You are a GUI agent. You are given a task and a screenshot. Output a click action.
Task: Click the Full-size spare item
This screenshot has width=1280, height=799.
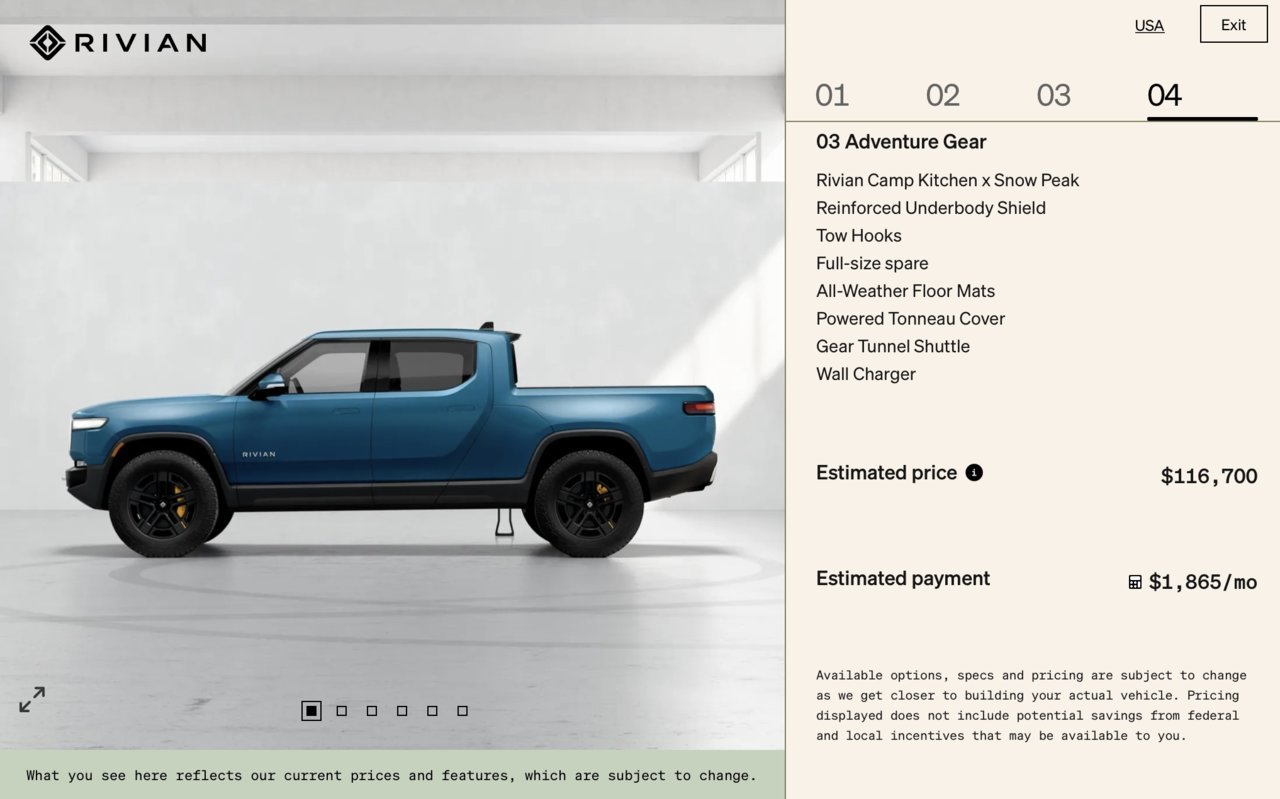tap(872, 263)
